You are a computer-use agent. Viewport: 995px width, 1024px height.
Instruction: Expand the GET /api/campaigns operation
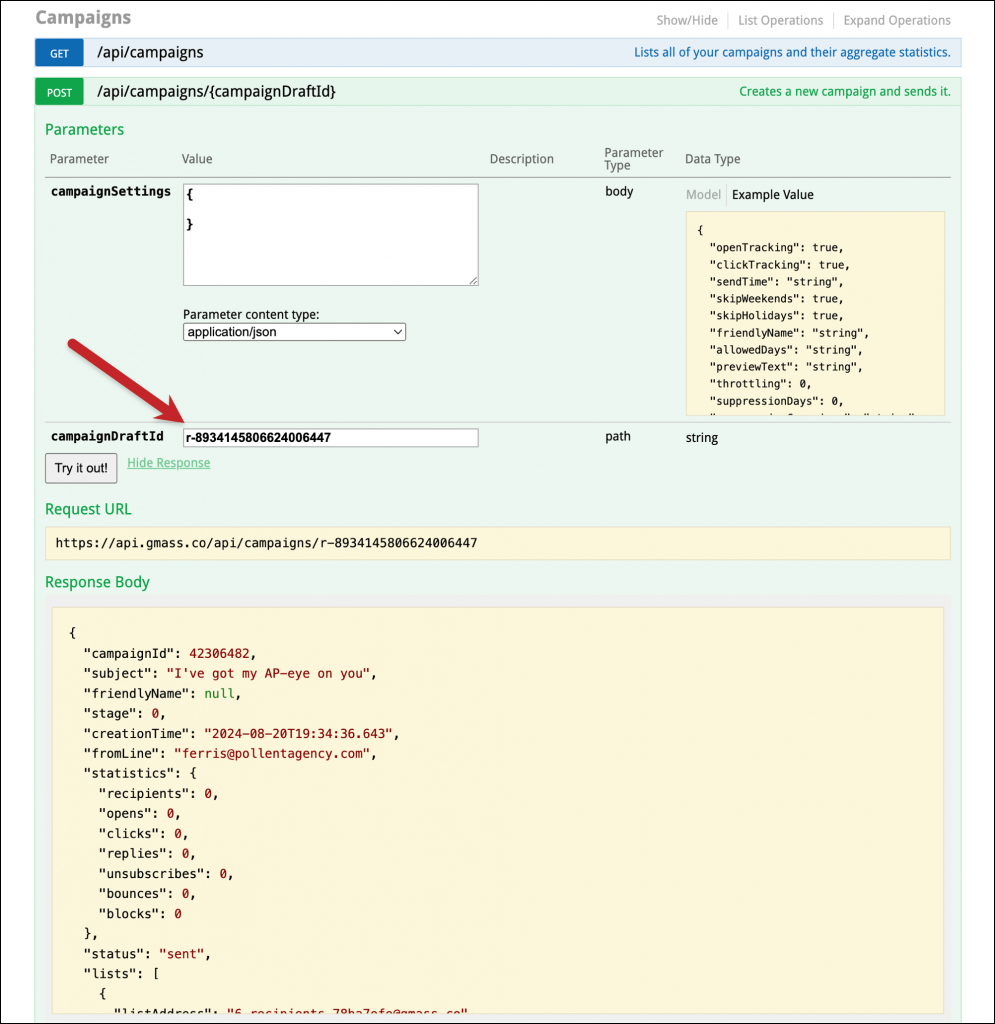point(150,52)
